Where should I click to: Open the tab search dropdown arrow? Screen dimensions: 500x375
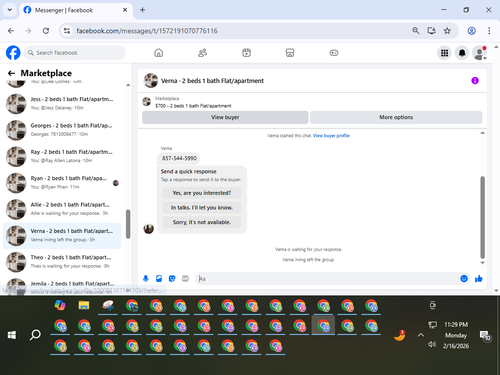(x=10, y=10)
